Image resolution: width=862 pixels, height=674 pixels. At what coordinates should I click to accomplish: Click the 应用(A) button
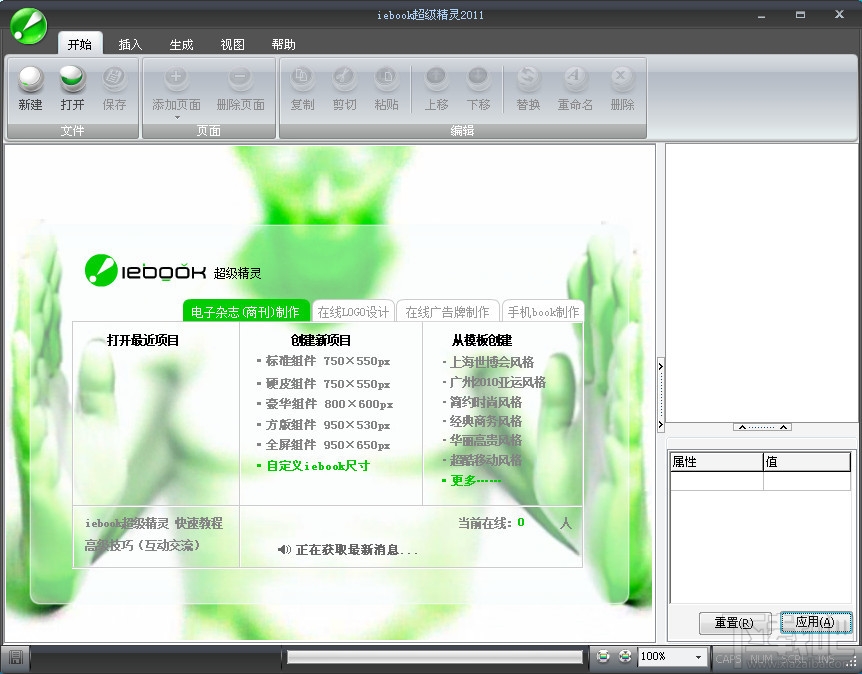tap(816, 622)
